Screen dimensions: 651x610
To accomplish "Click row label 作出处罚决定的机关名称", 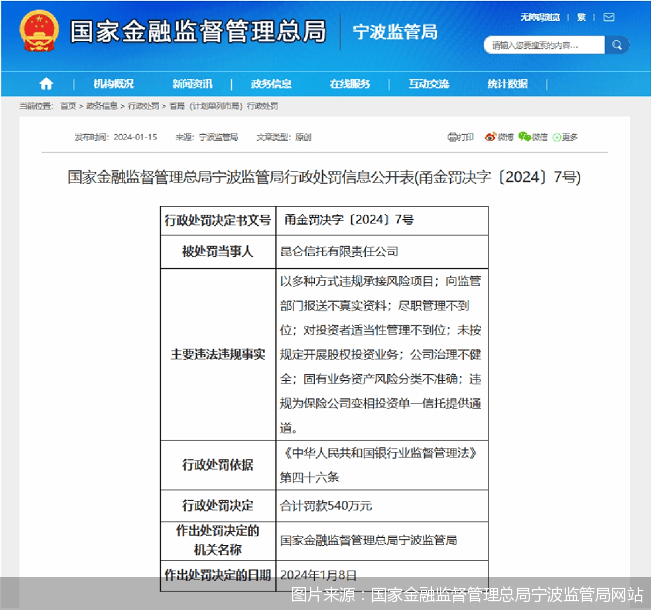I will pos(218,540).
